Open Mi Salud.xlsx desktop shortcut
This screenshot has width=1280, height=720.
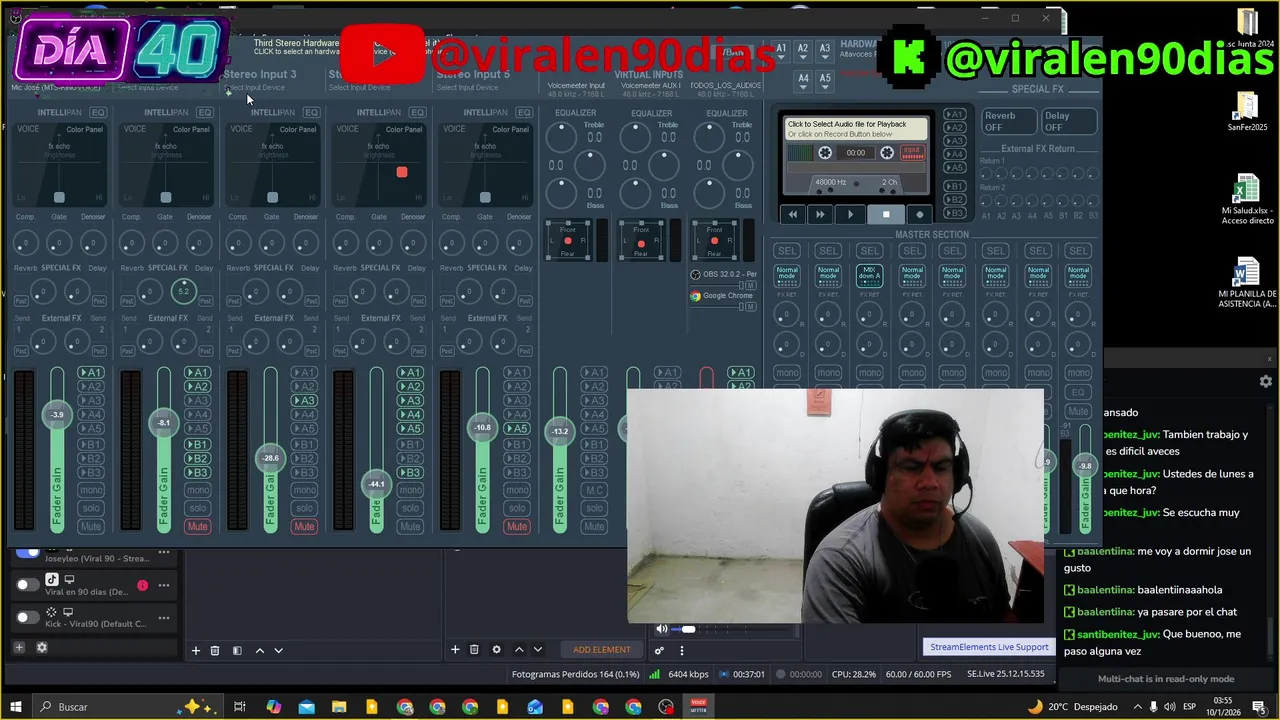1247,200
